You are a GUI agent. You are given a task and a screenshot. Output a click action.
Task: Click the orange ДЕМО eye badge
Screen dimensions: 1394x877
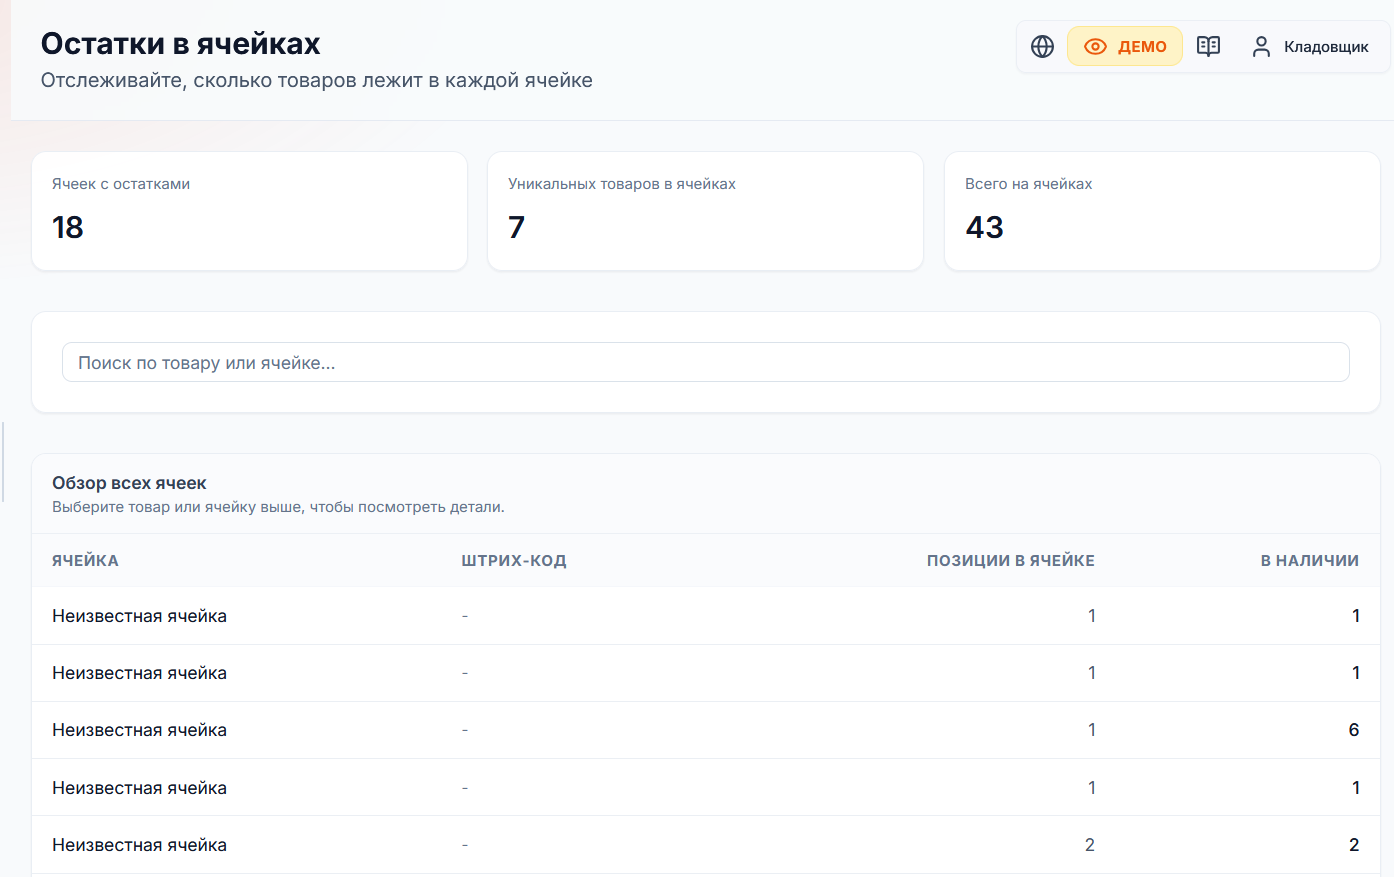pos(1125,47)
